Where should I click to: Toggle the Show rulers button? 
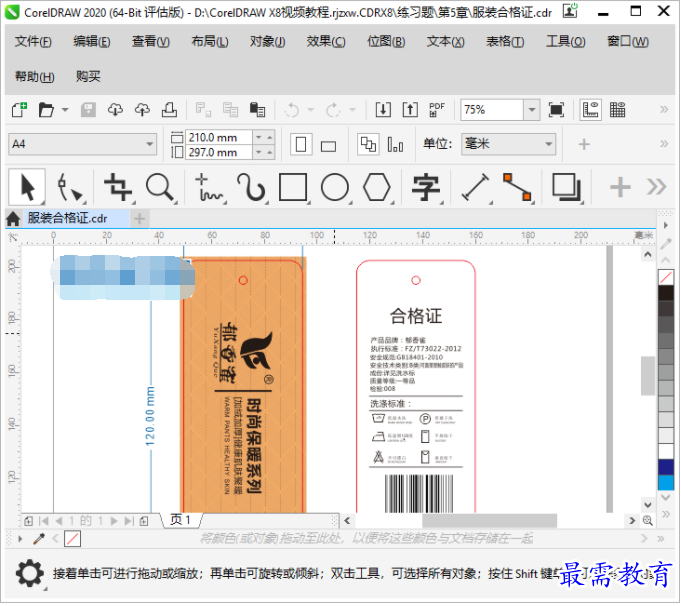(x=590, y=110)
